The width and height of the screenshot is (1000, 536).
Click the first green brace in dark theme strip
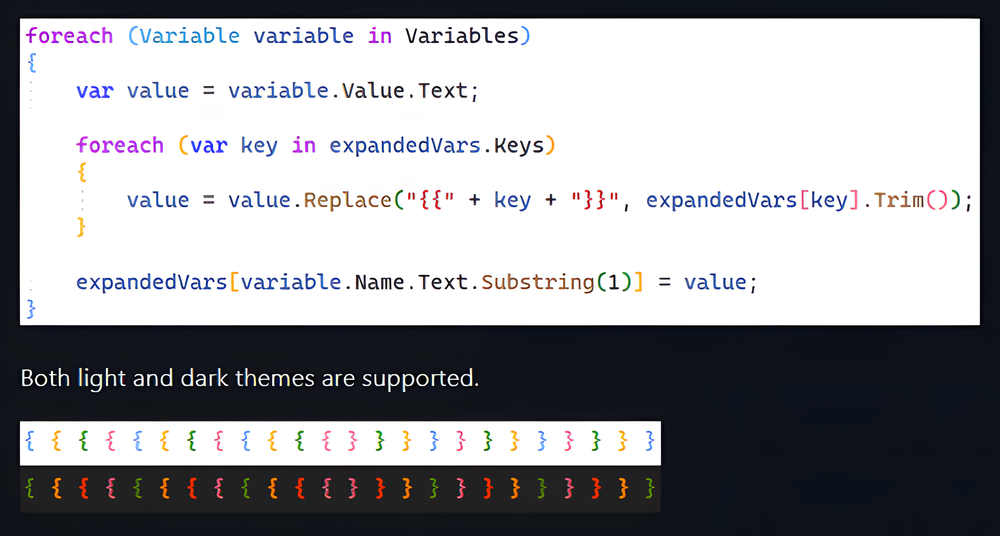tap(29, 489)
